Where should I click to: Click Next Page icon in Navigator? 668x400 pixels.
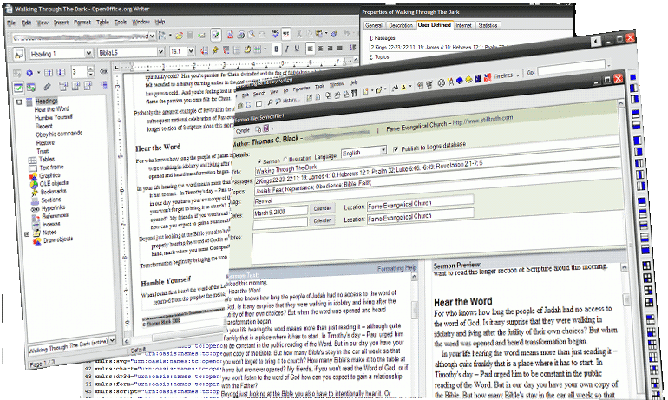click(60, 72)
